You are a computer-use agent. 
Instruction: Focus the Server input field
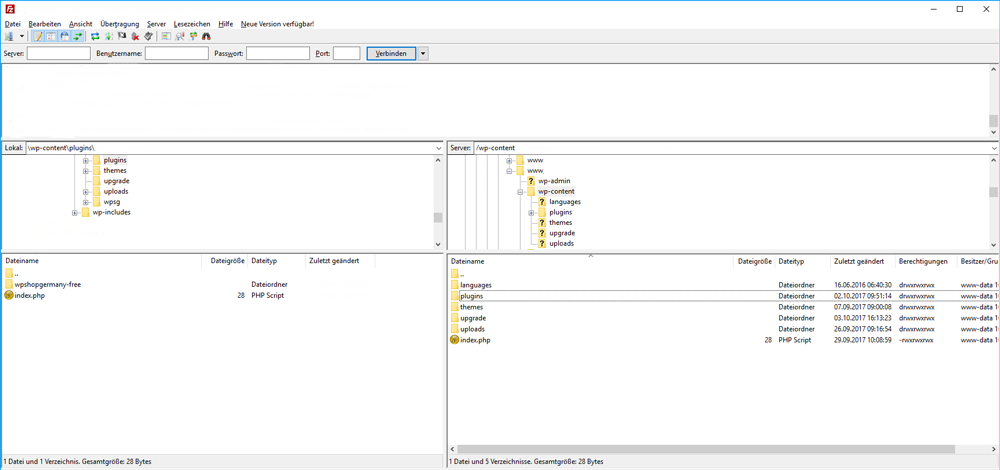click(59, 54)
